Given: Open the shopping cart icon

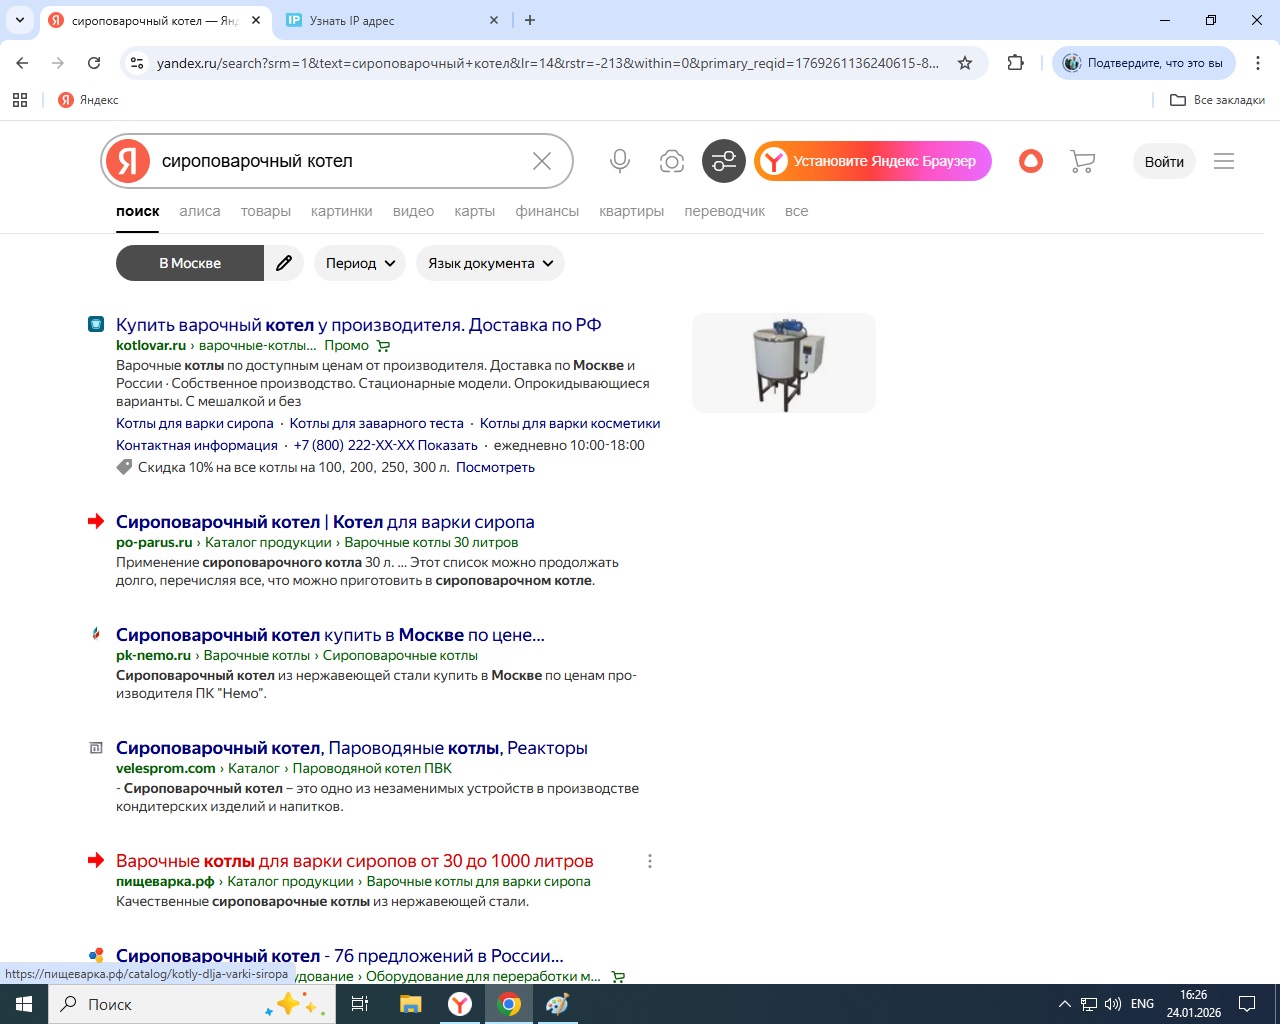Looking at the screenshot, I should click(x=1082, y=161).
